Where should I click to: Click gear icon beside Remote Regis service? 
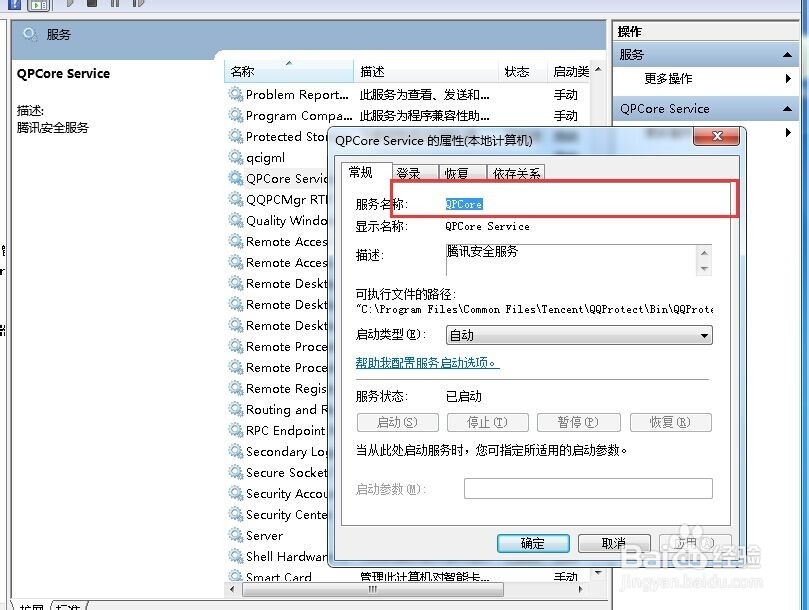pyautogui.click(x=236, y=389)
